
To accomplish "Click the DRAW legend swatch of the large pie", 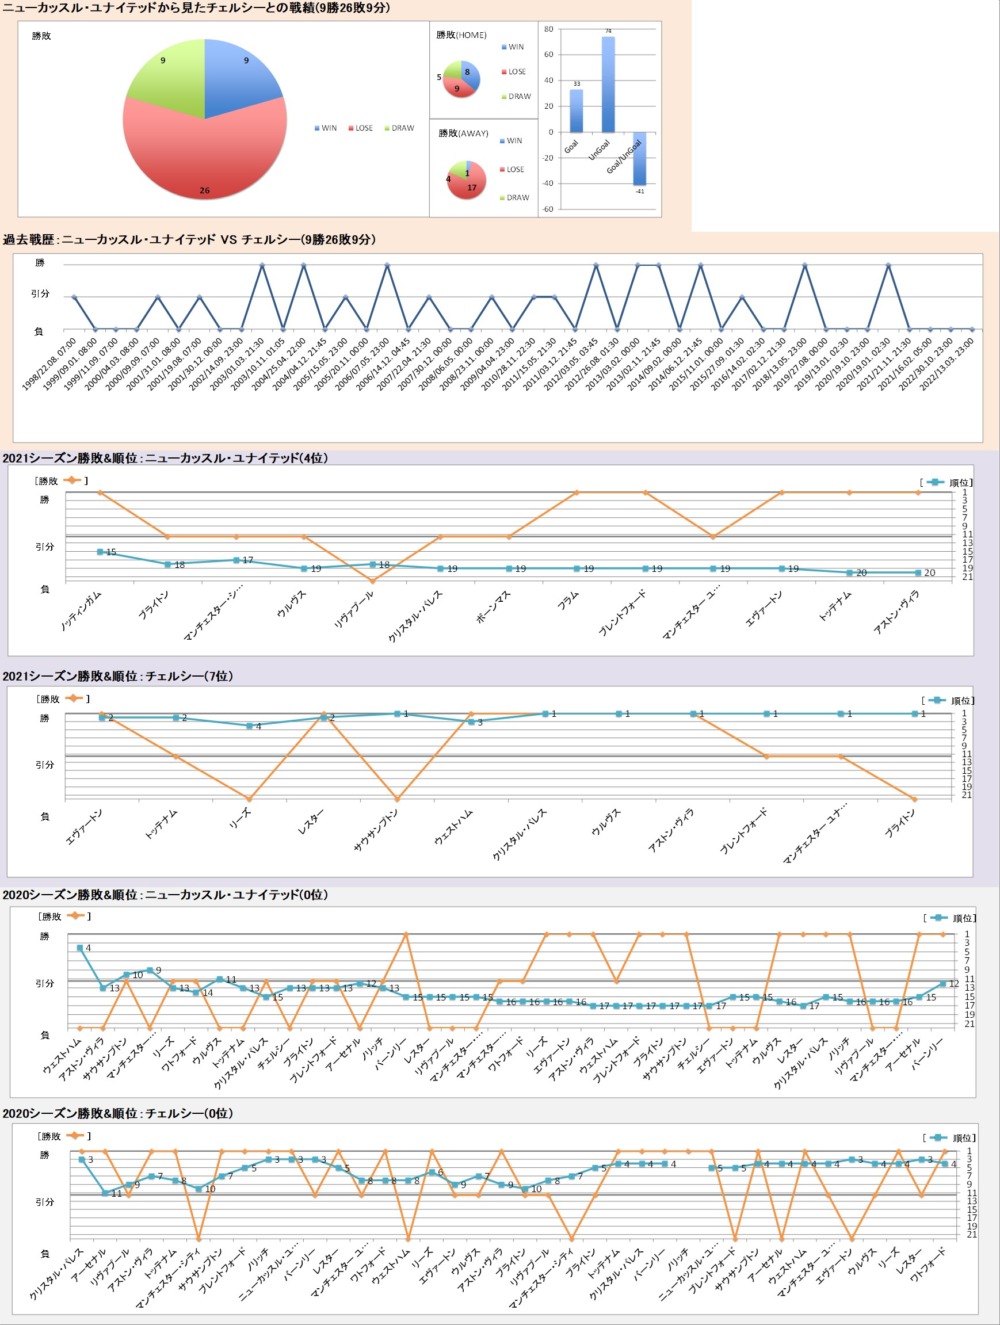I will pyautogui.click(x=387, y=128).
